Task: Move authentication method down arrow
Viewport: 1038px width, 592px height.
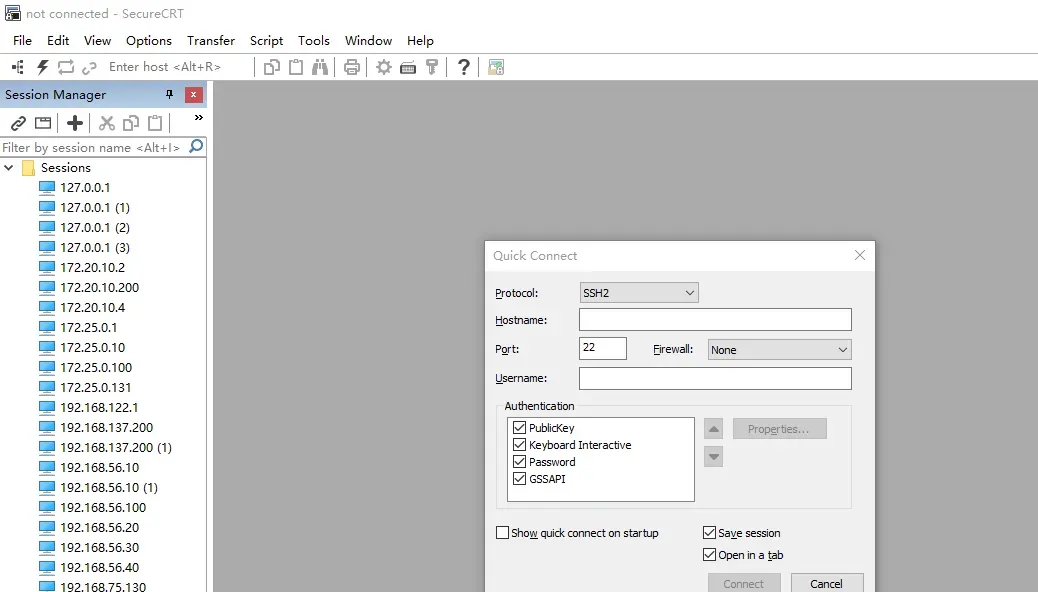Action: click(x=713, y=456)
